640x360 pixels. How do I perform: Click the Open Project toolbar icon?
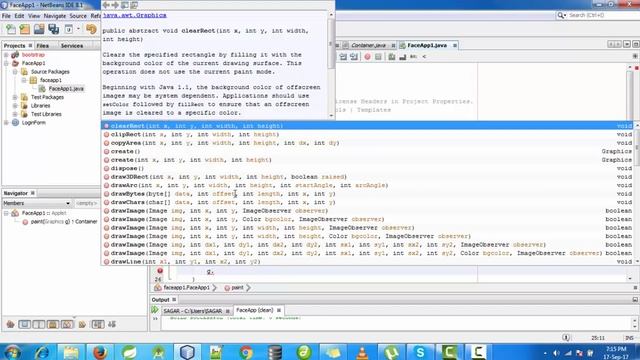(39, 29)
